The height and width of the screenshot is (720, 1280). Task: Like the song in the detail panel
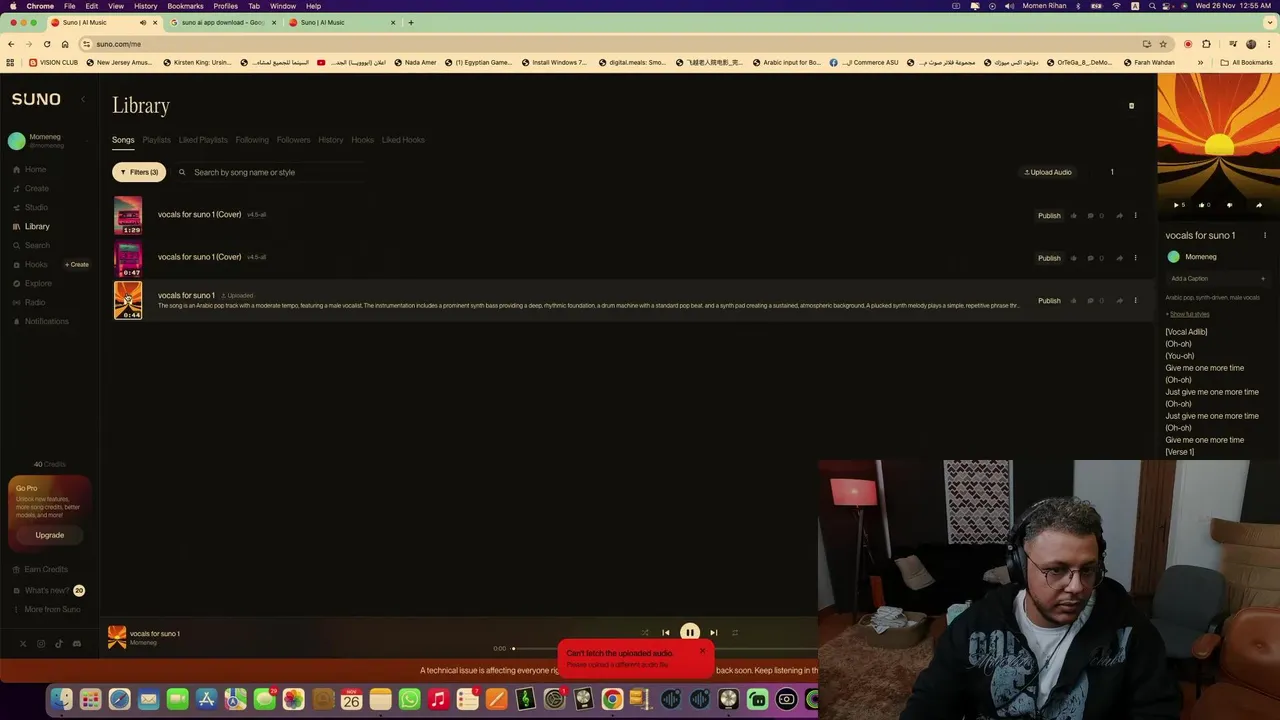point(1204,205)
